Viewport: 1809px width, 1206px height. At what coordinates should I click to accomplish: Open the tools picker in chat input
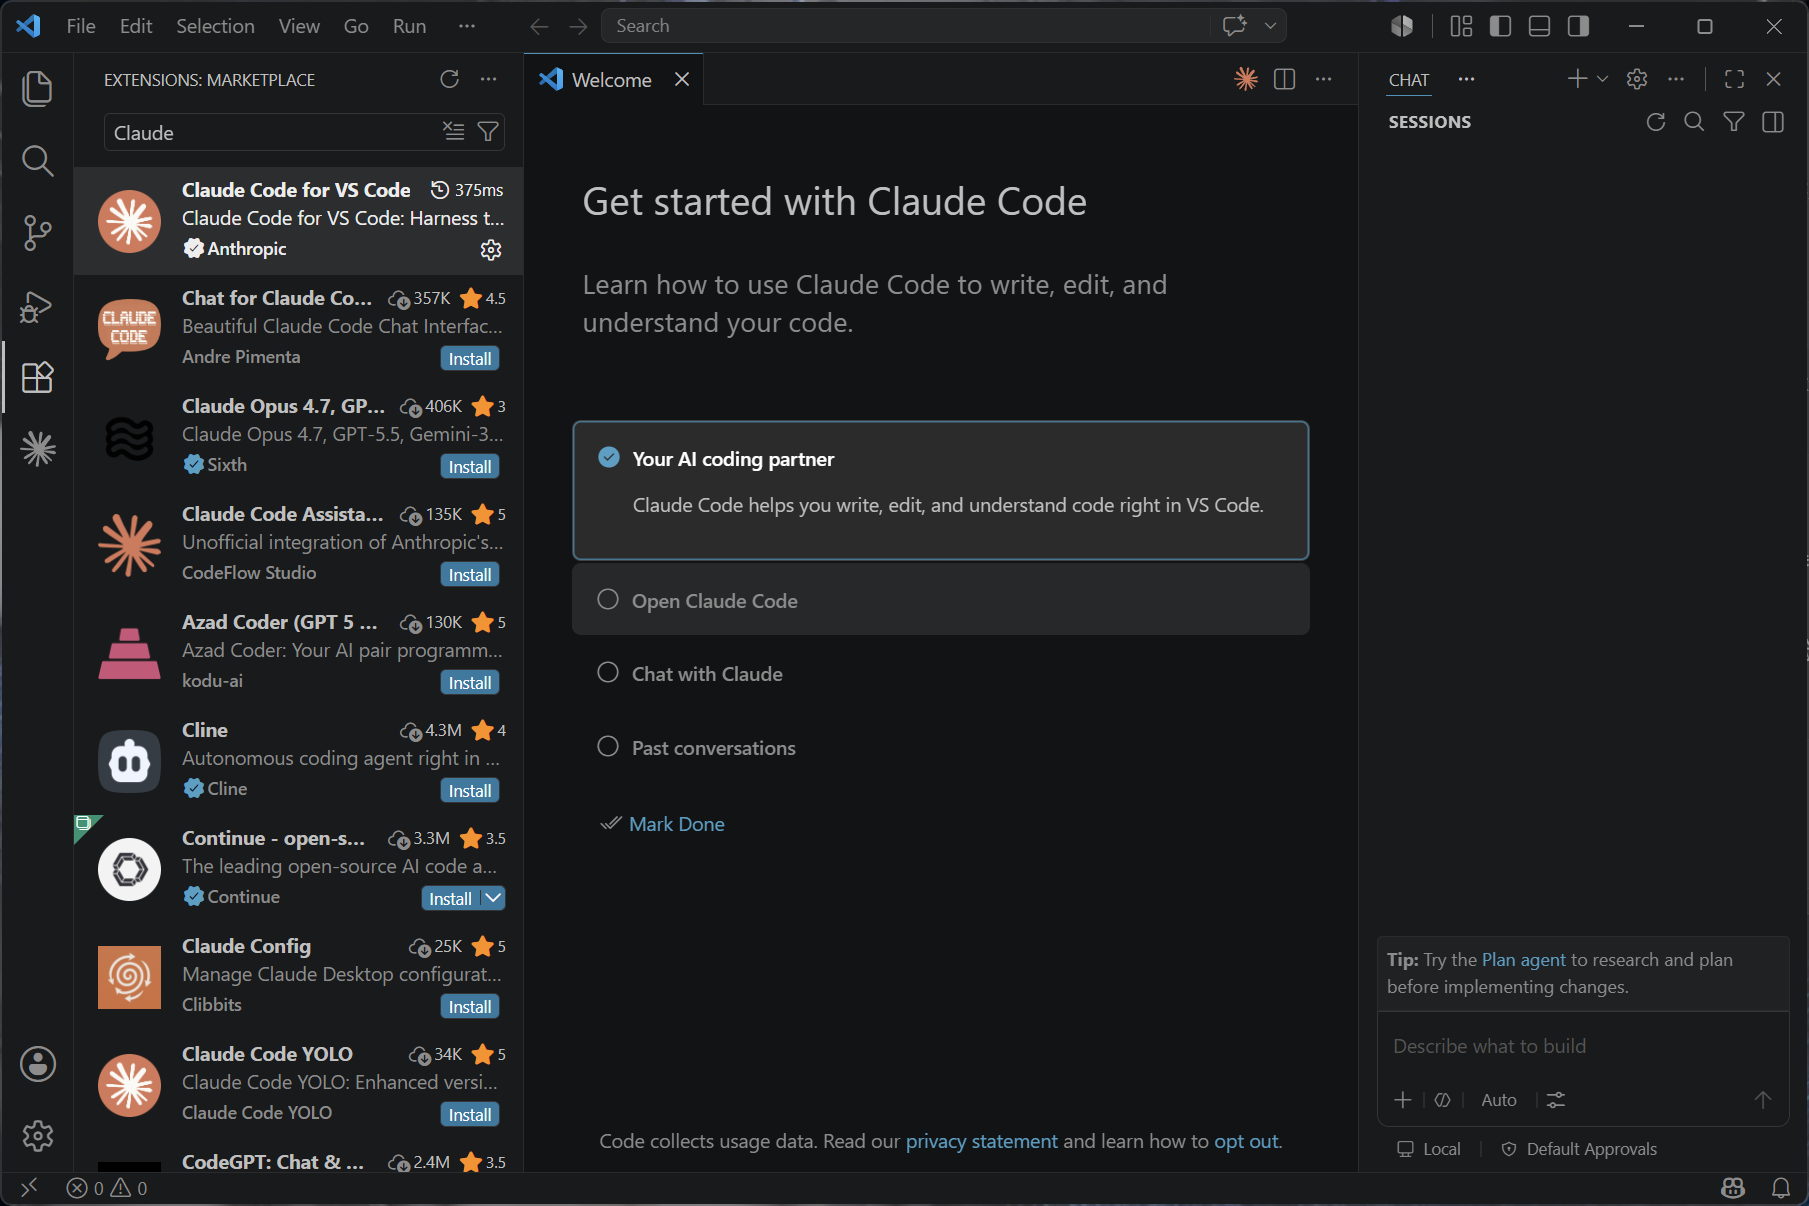(x=1556, y=1100)
